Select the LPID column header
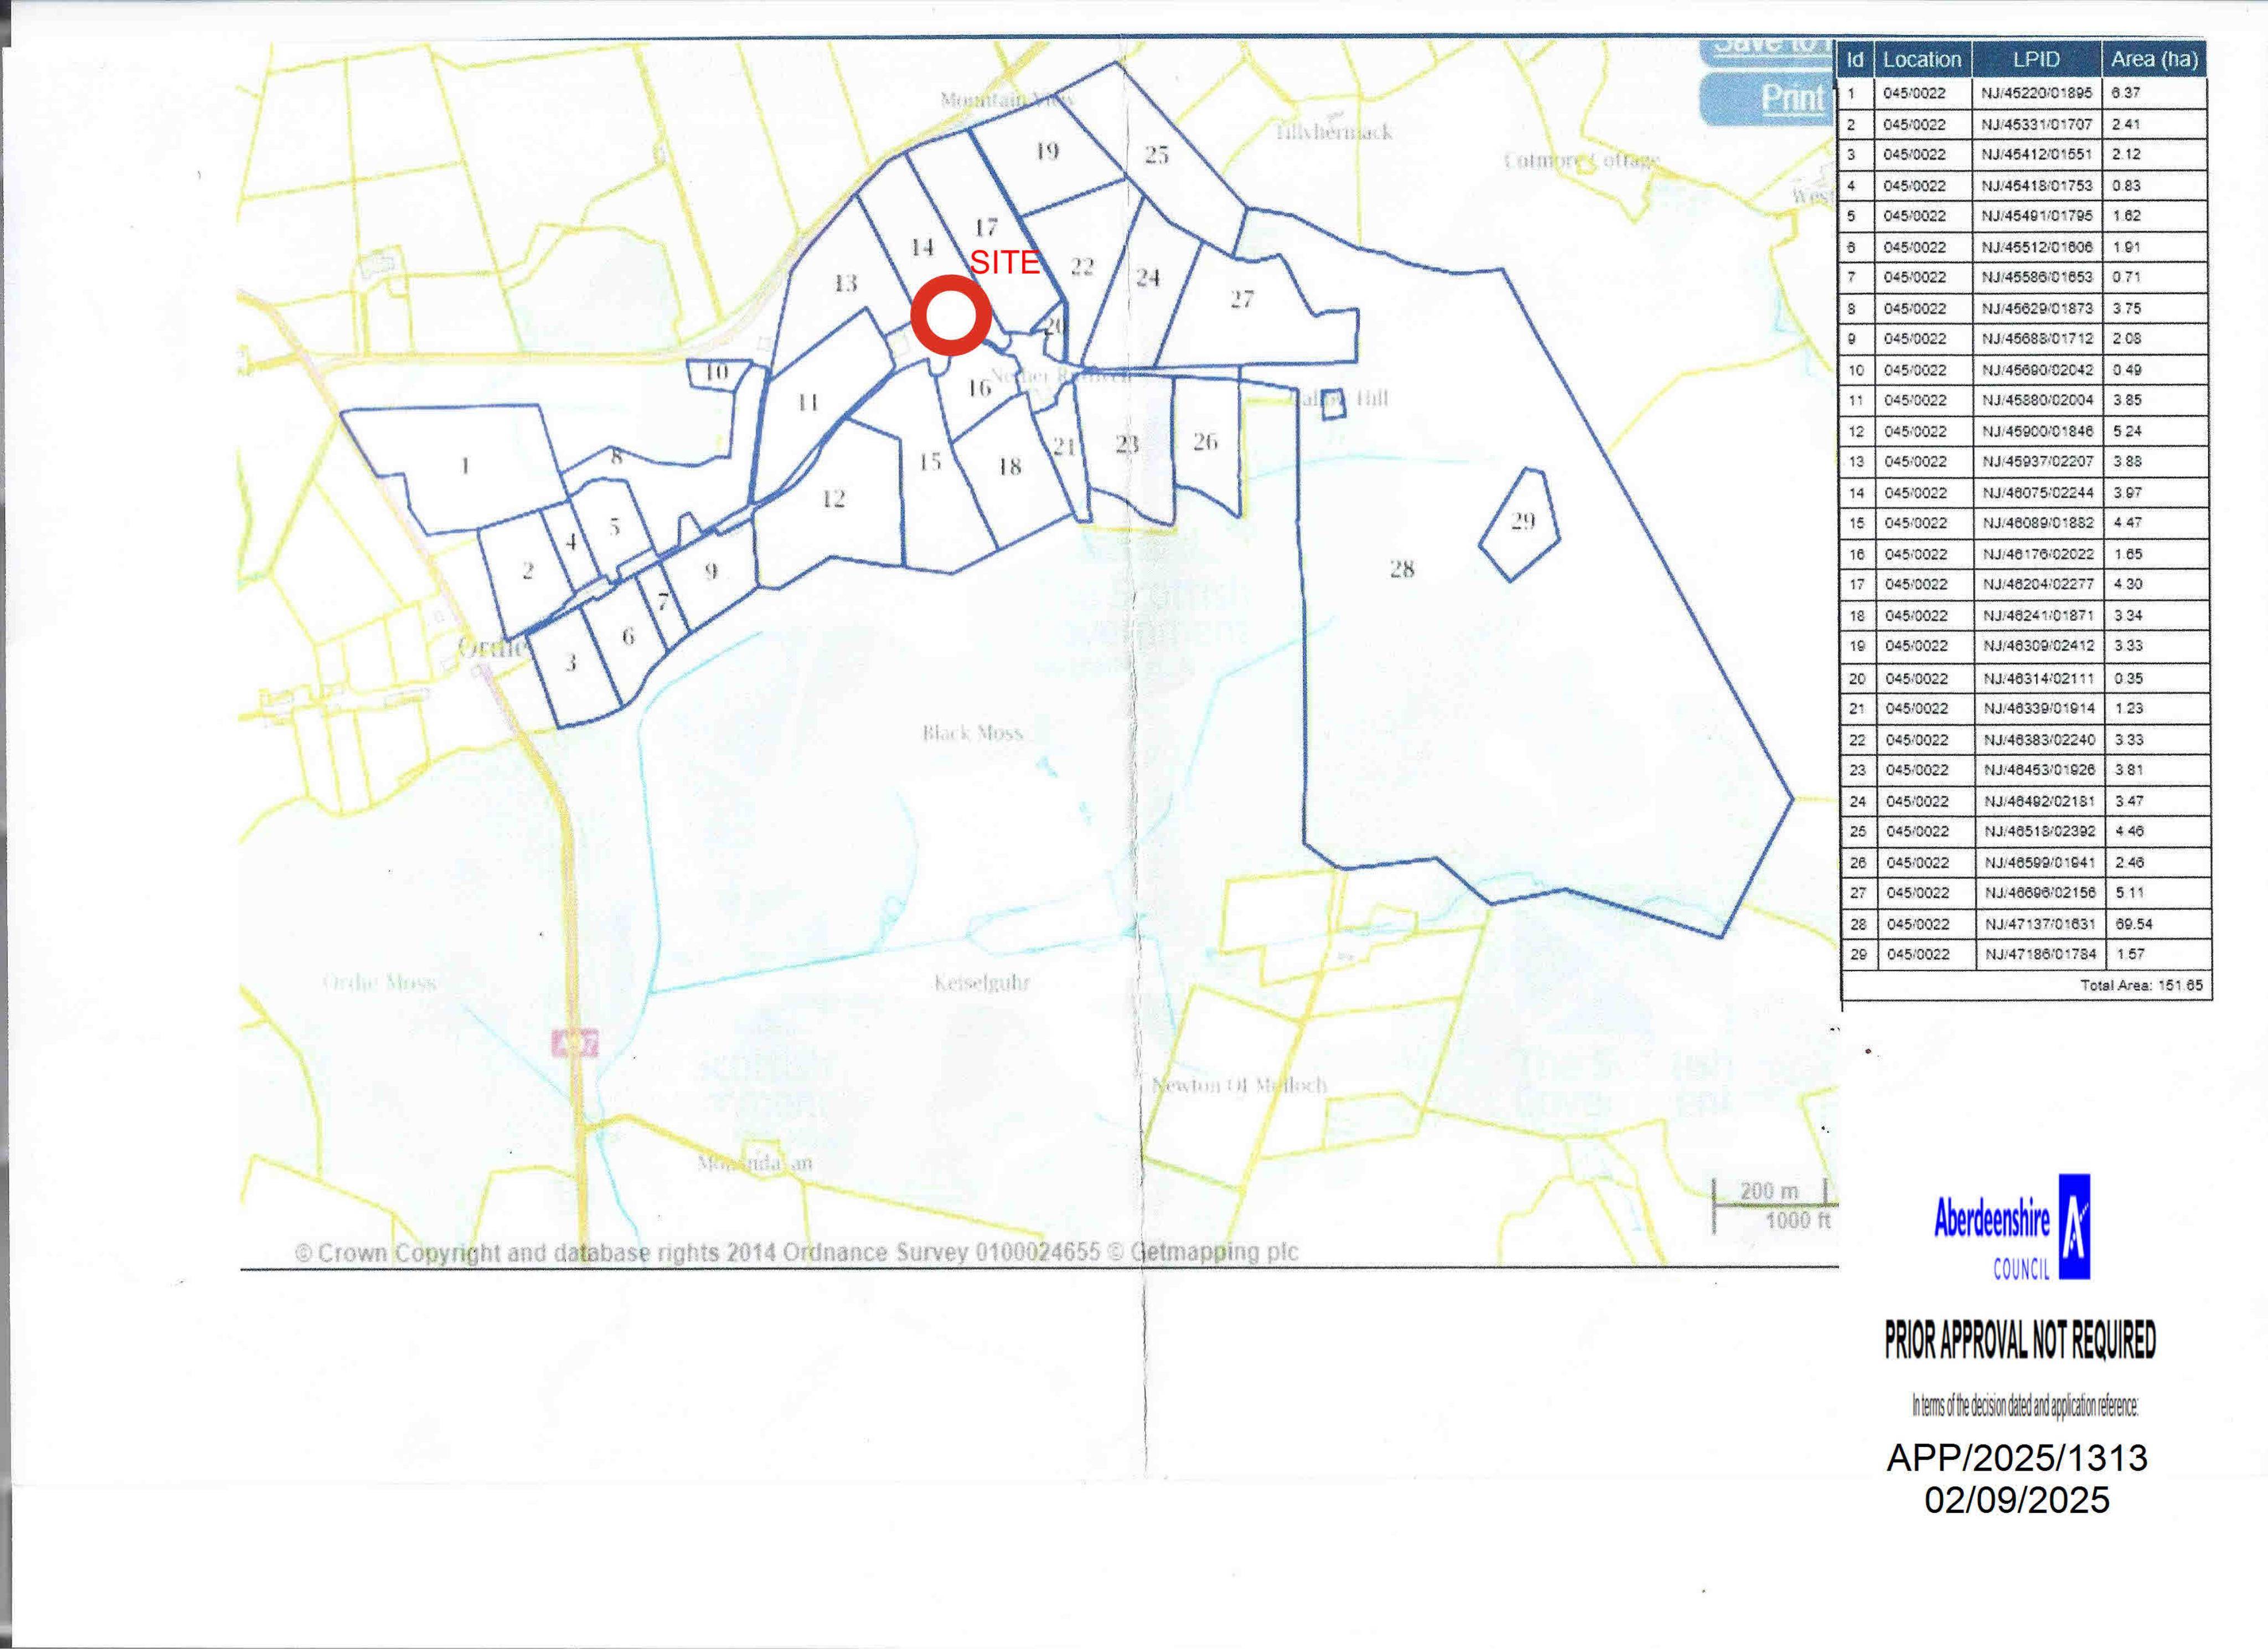This screenshot has width=2268, height=1649. pos(2036,59)
